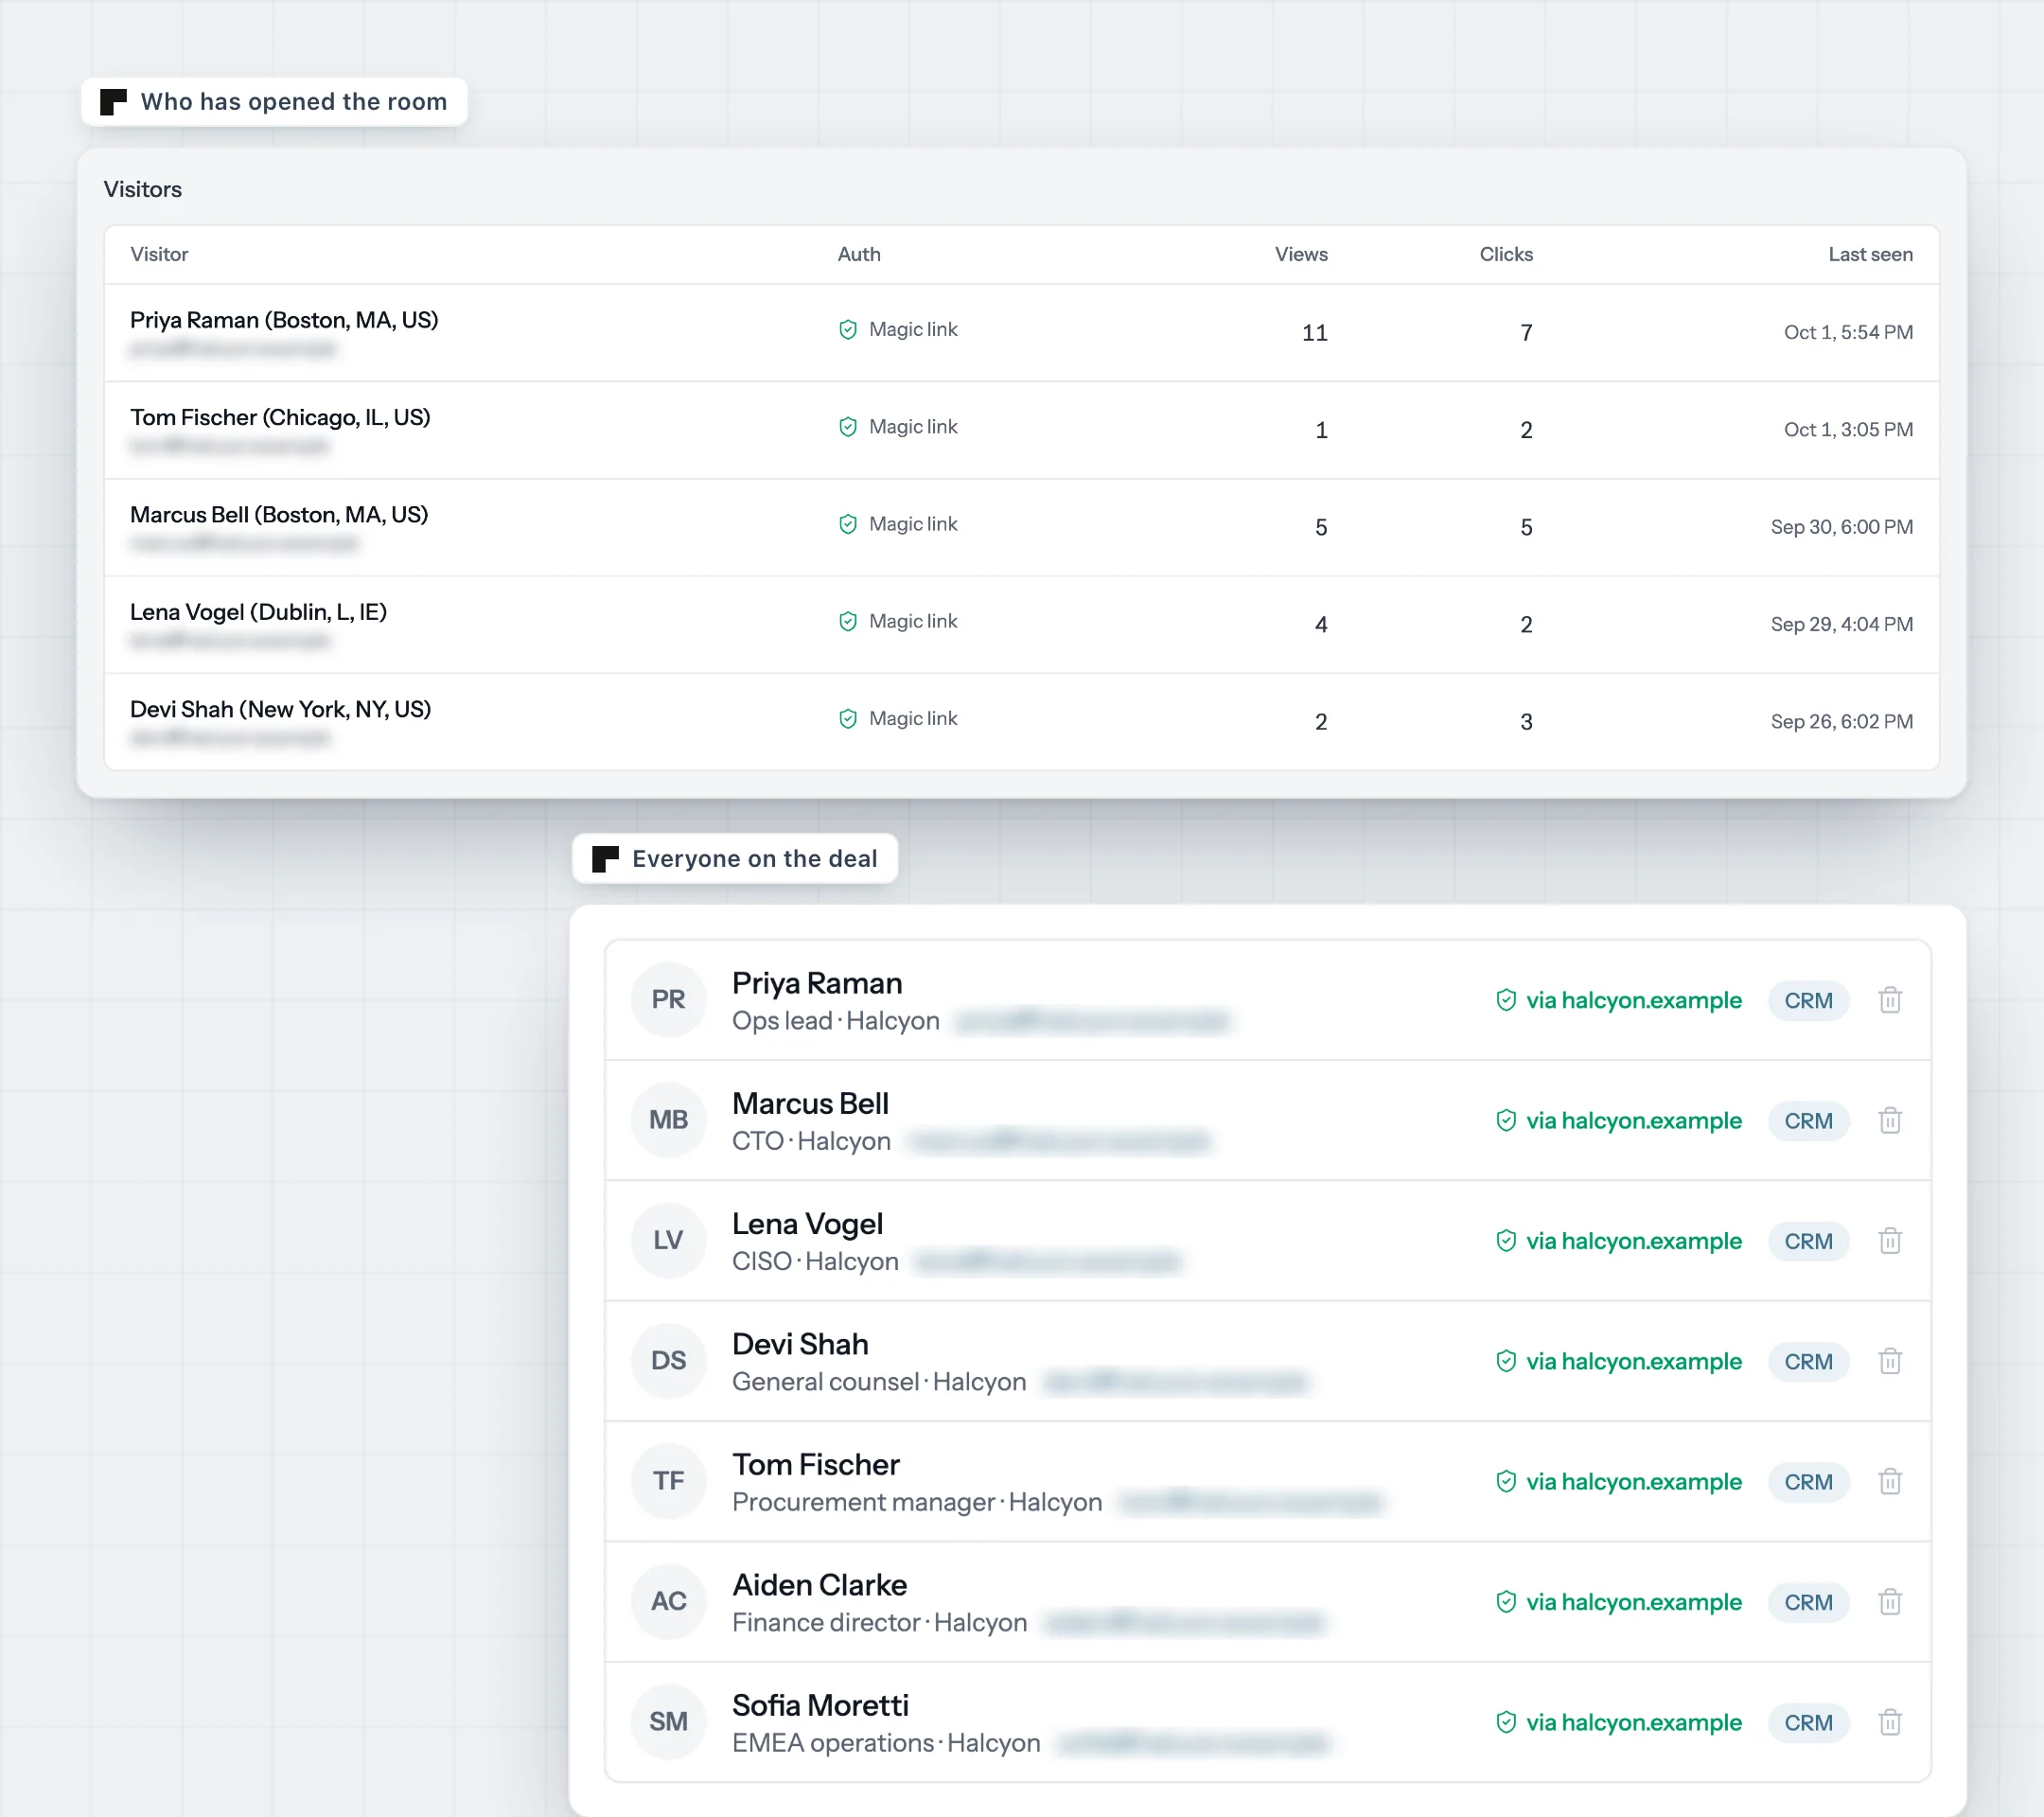The image size is (2044, 1817).
Task: Open via halcyon.example link for Marcus Bell
Action: coord(1618,1120)
